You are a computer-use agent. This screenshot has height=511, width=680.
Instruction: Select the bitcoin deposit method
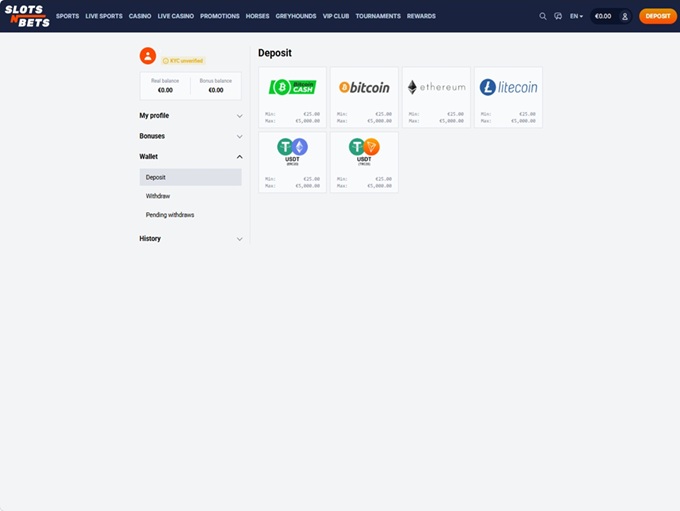pos(364,97)
